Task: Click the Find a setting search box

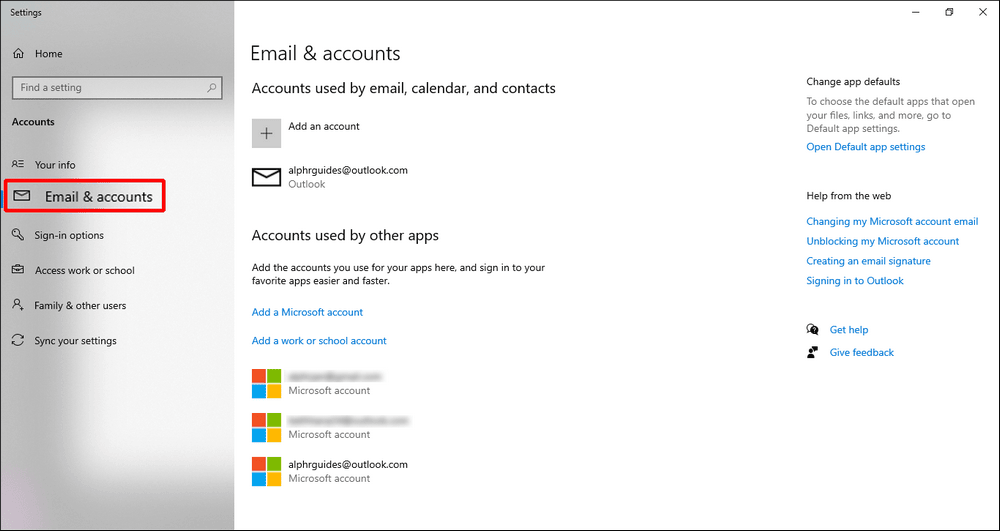Action: coord(117,88)
